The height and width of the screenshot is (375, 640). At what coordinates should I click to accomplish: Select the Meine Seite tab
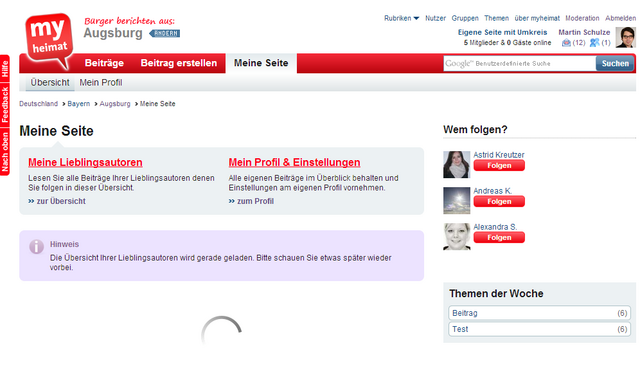point(261,63)
